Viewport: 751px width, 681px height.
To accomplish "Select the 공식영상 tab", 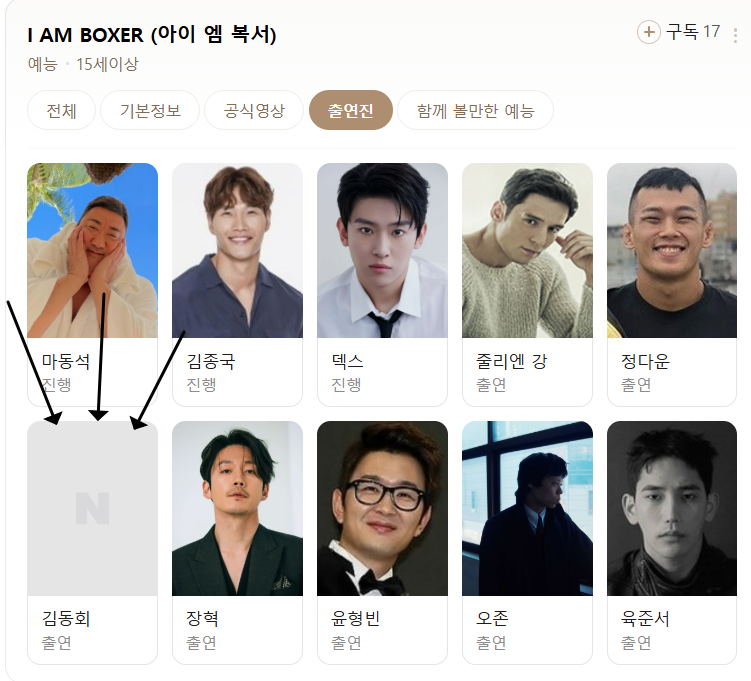I will [254, 110].
